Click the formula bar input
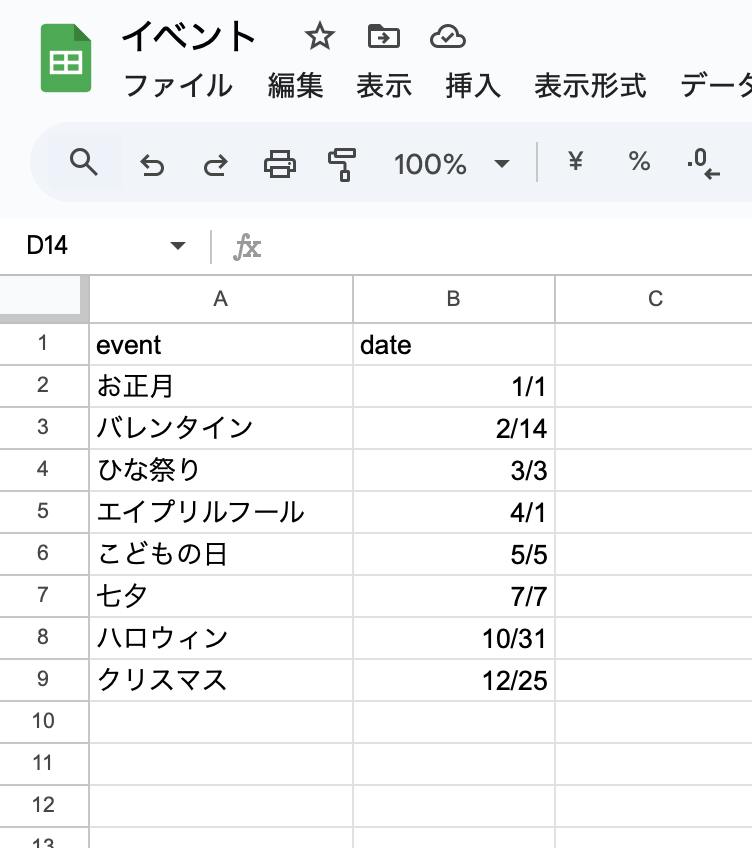 509,246
